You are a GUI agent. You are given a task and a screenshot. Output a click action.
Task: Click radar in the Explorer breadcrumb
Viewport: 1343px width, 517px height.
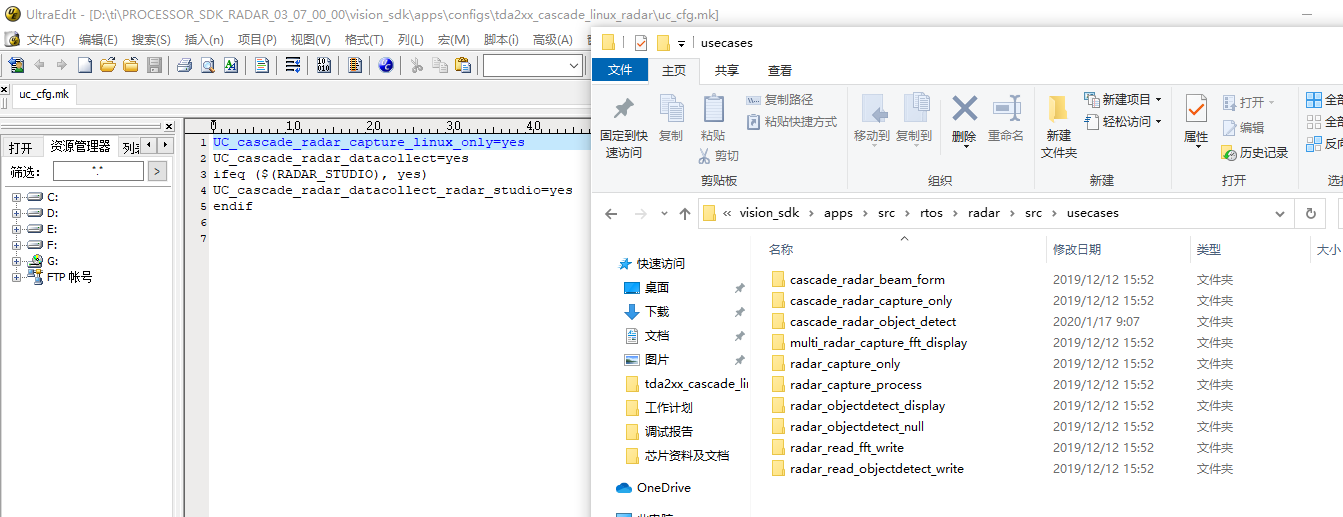(985, 213)
